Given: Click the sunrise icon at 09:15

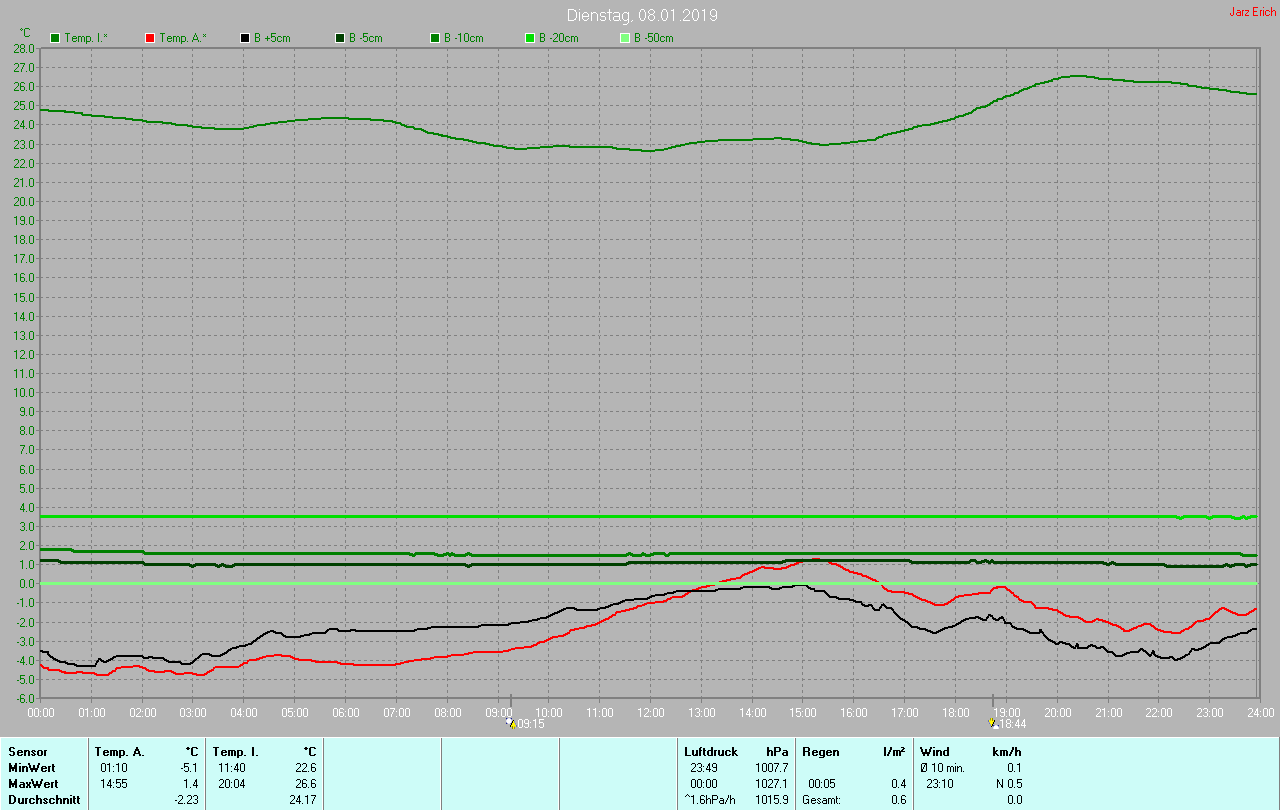Looking at the screenshot, I should click(x=511, y=723).
